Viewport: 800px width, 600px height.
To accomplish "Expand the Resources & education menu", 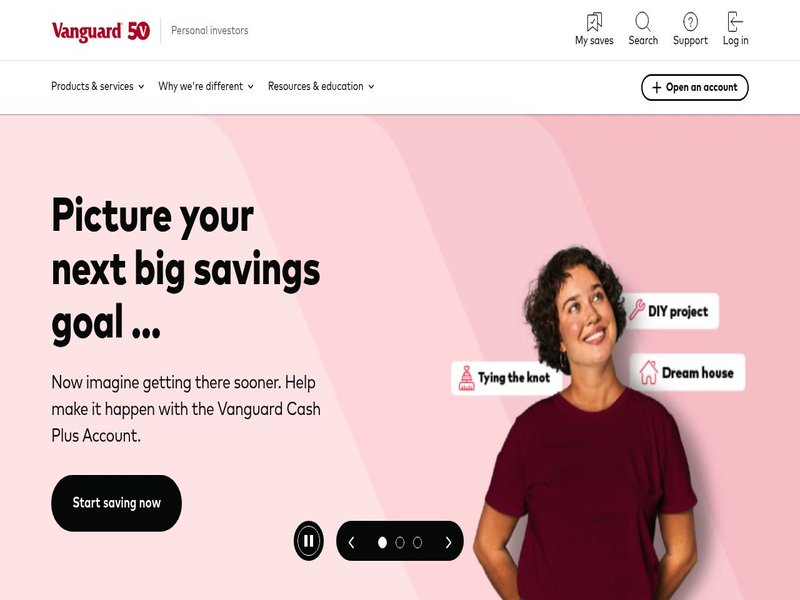I will (x=321, y=86).
